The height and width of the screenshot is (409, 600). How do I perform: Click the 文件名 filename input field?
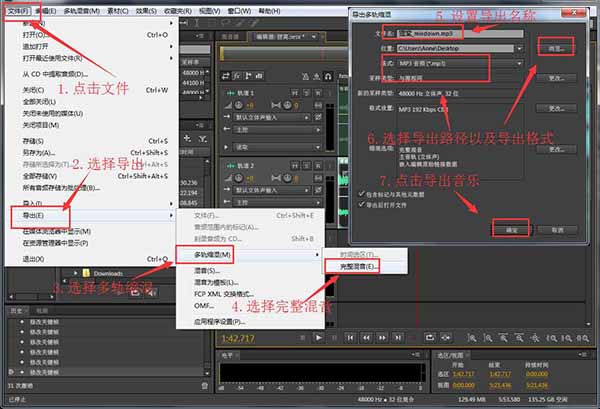tap(460, 34)
